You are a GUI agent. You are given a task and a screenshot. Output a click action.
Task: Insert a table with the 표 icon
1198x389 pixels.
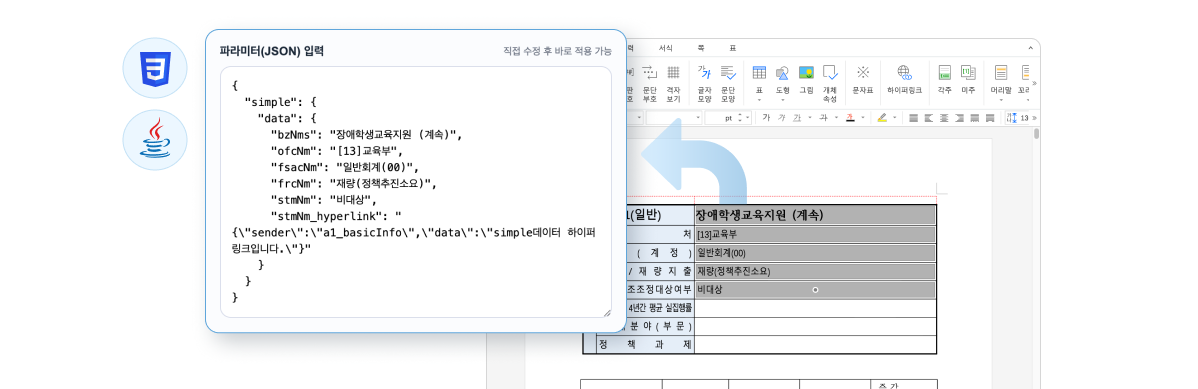coord(759,73)
